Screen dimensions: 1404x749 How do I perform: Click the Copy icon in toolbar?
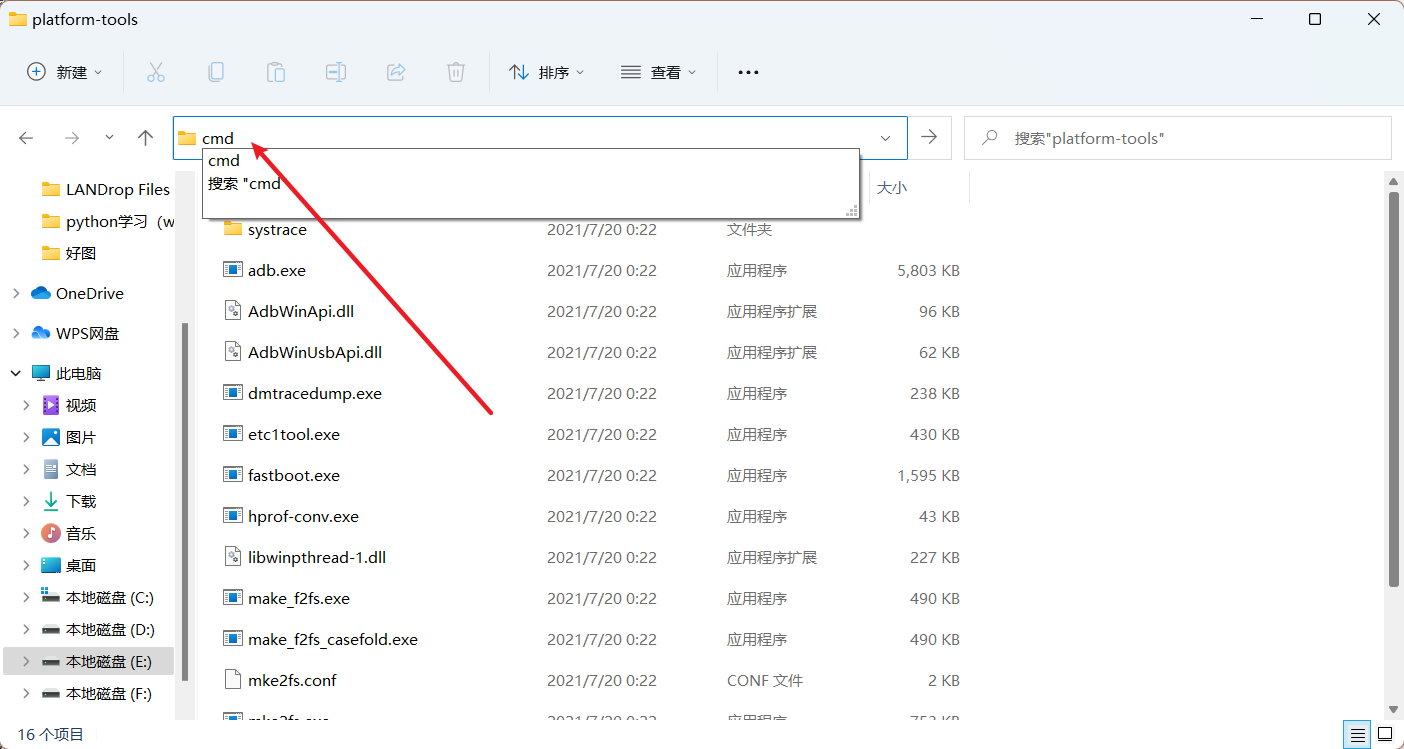point(215,72)
